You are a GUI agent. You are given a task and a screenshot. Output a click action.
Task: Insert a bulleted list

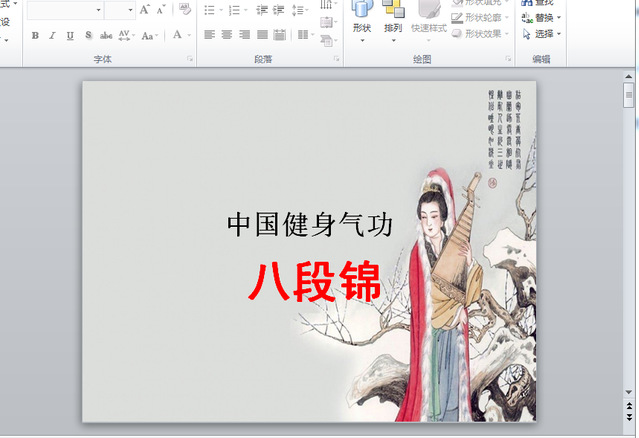210,10
